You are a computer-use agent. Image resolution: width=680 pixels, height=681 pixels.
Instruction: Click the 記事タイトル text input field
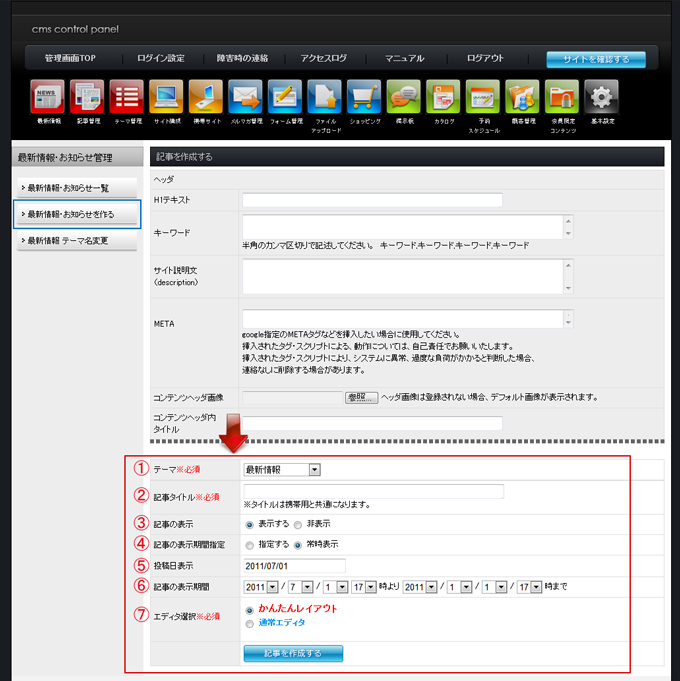click(373, 491)
